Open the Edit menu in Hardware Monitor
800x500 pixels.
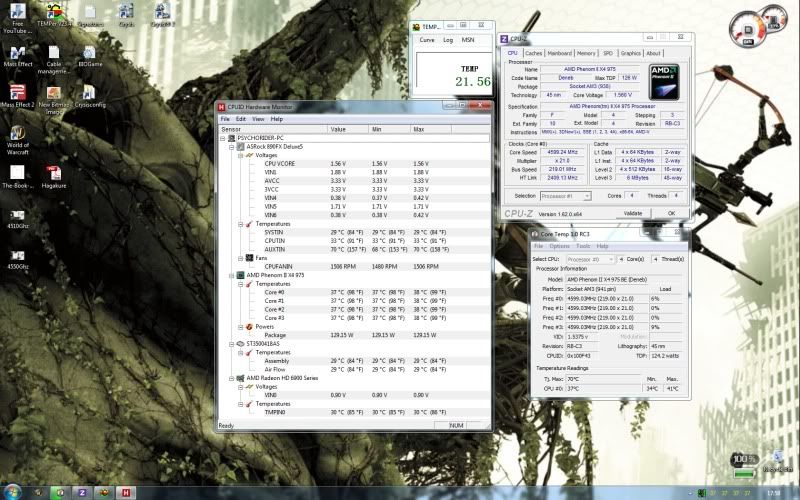(241, 119)
